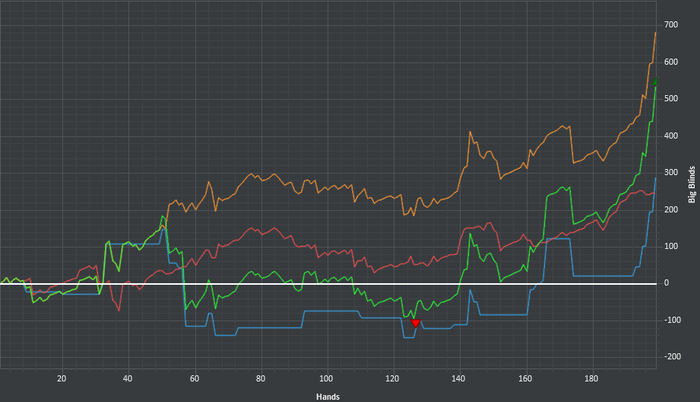Click the 160 hands x-axis tick label
The width and height of the screenshot is (700, 402).
(525, 378)
